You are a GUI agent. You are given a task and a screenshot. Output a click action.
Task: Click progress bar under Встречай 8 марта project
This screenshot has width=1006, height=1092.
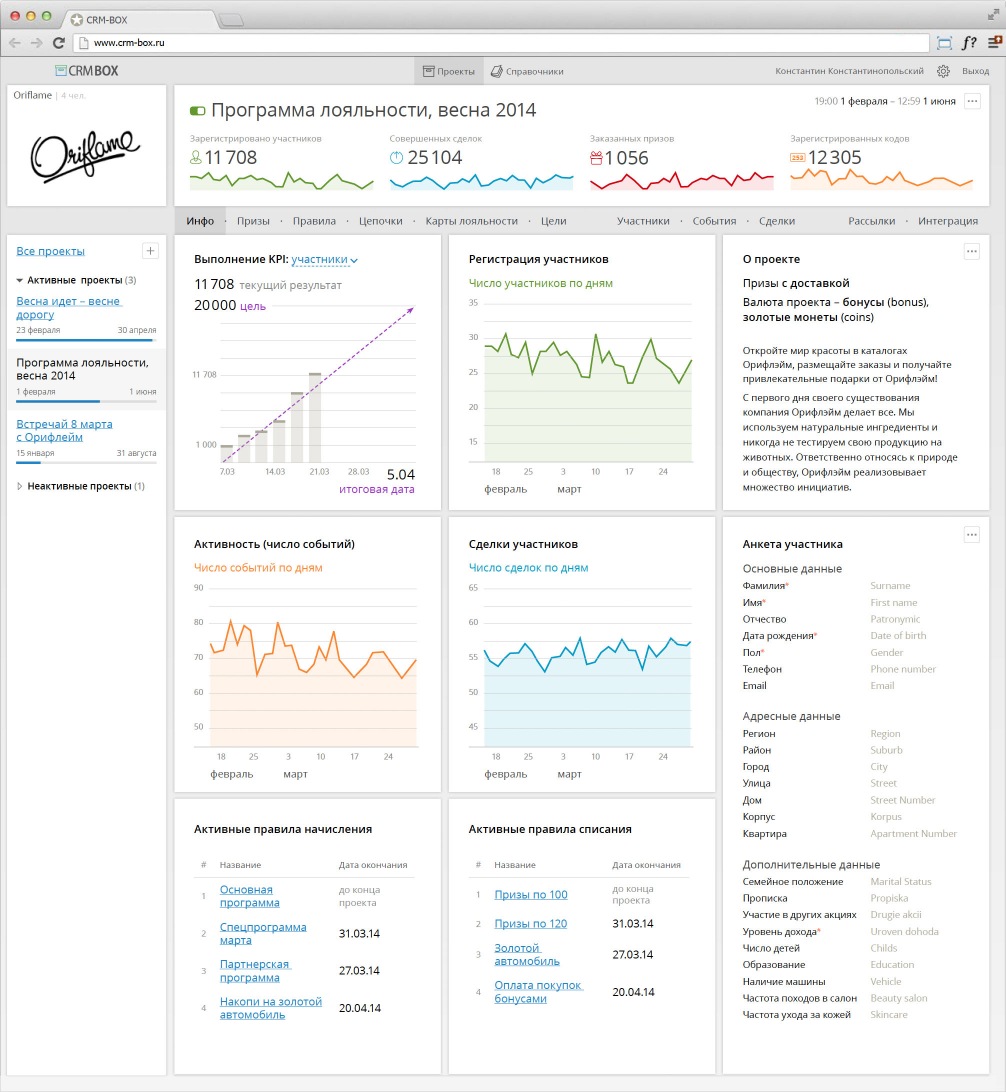coord(86,462)
